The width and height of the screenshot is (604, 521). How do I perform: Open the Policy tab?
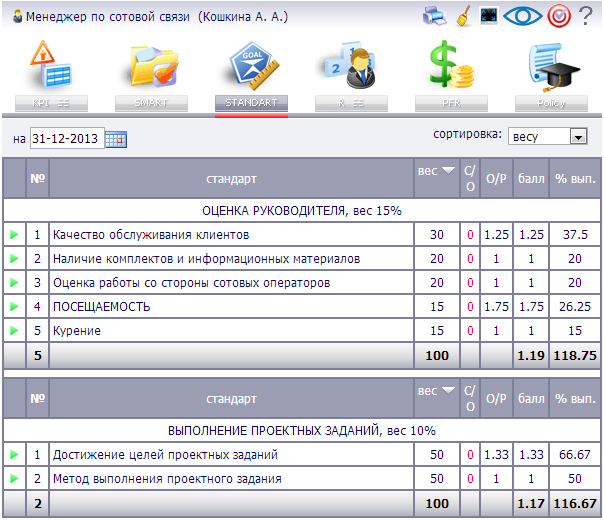click(551, 103)
